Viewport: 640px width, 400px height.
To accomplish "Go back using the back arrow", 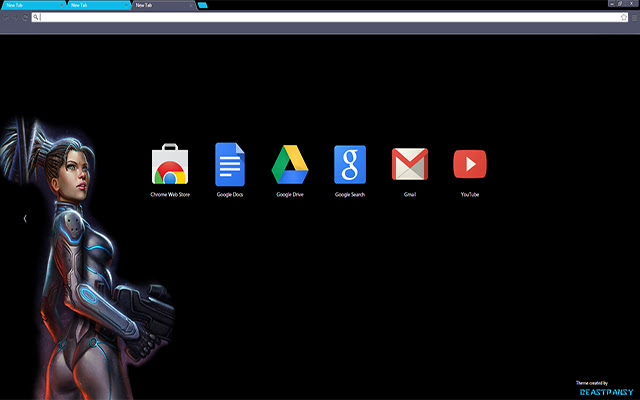I will (5, 17).
